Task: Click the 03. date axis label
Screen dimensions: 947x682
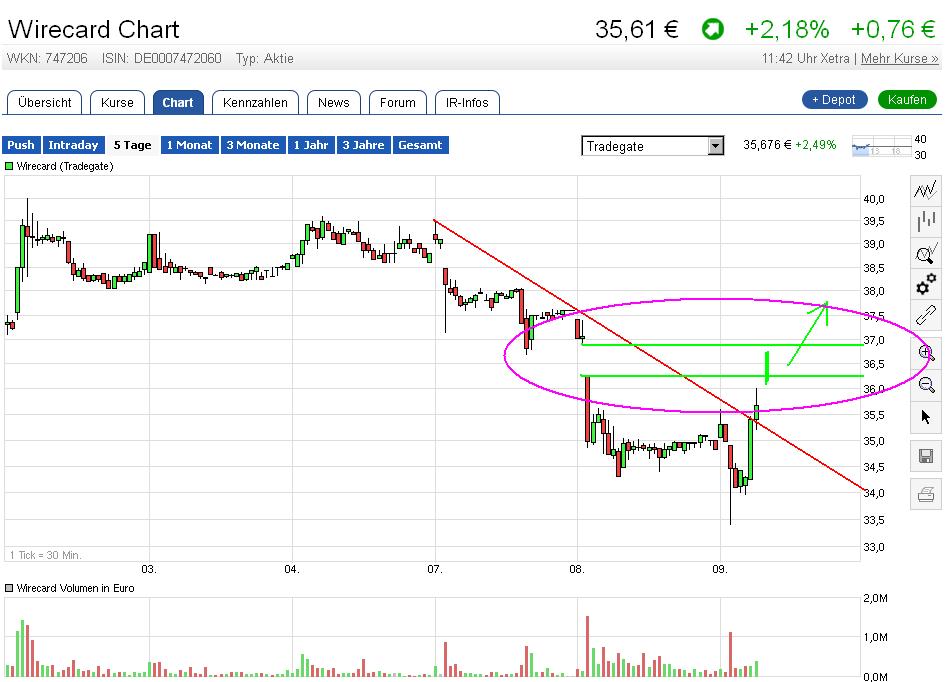Action: click(149, 569)
